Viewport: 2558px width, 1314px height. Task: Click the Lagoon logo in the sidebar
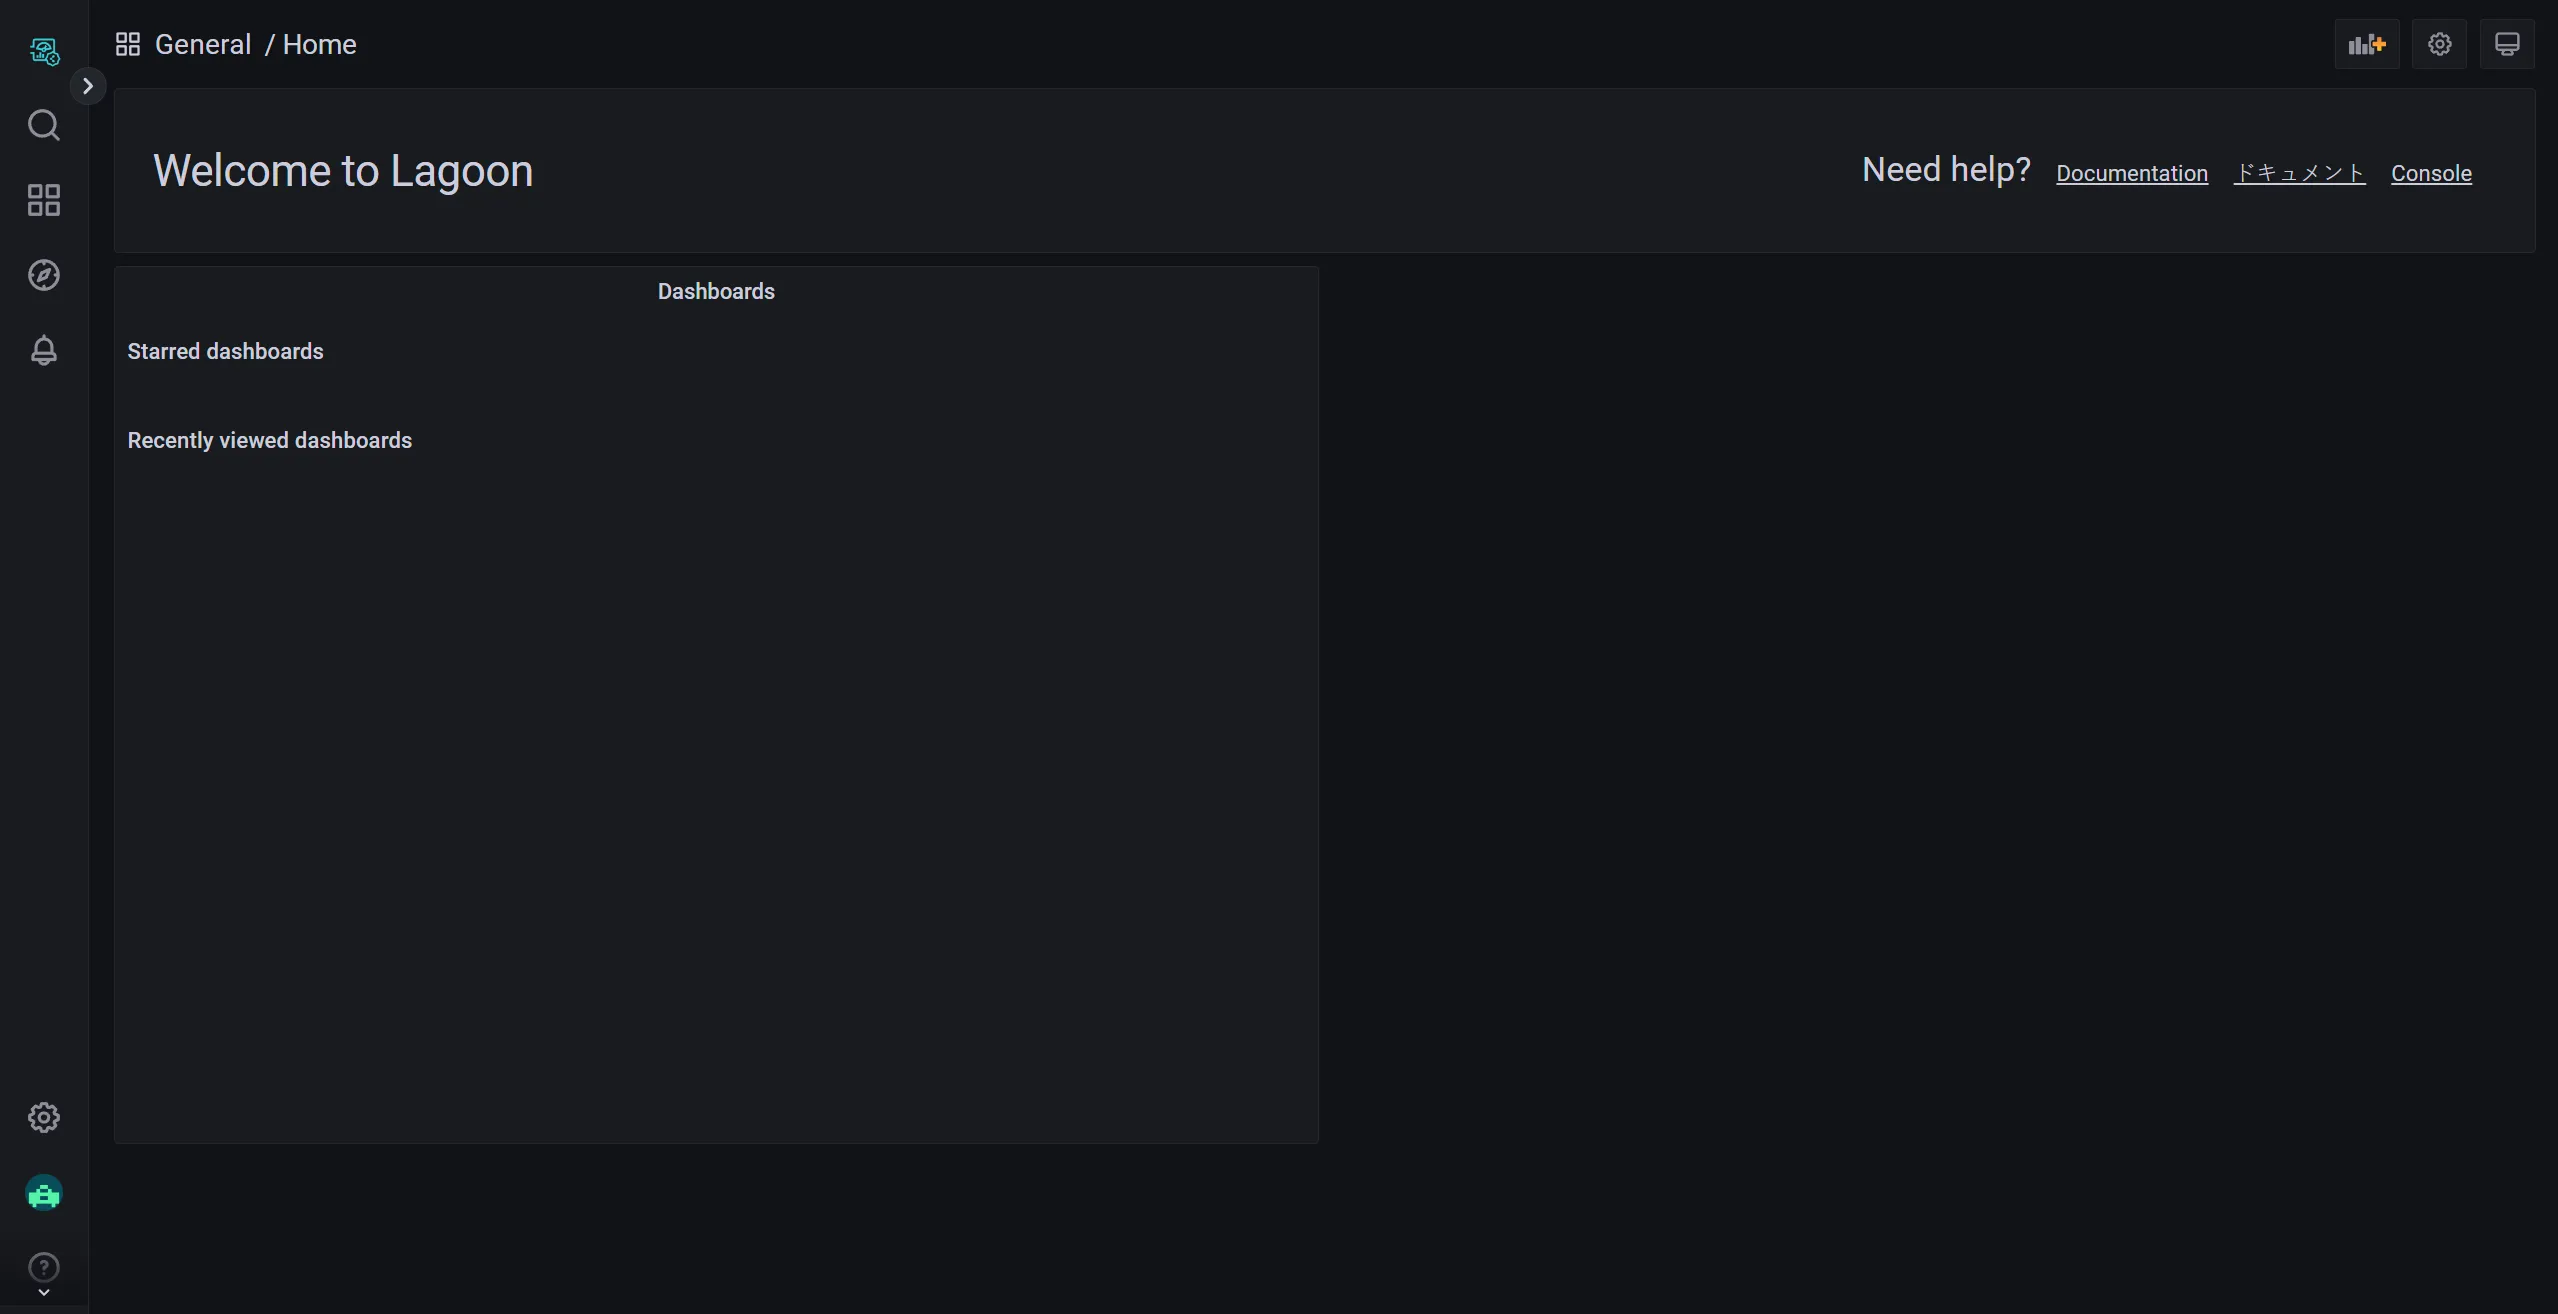click(44, 50)
